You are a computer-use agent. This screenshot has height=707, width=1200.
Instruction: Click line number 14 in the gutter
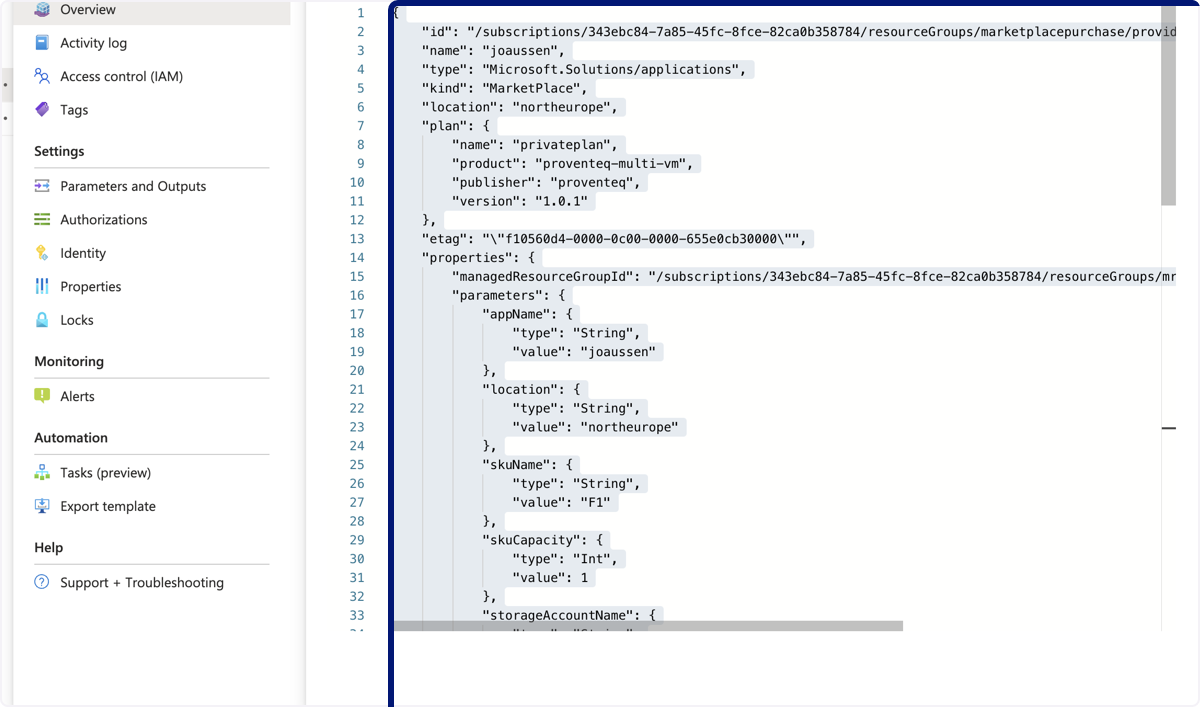357,257
